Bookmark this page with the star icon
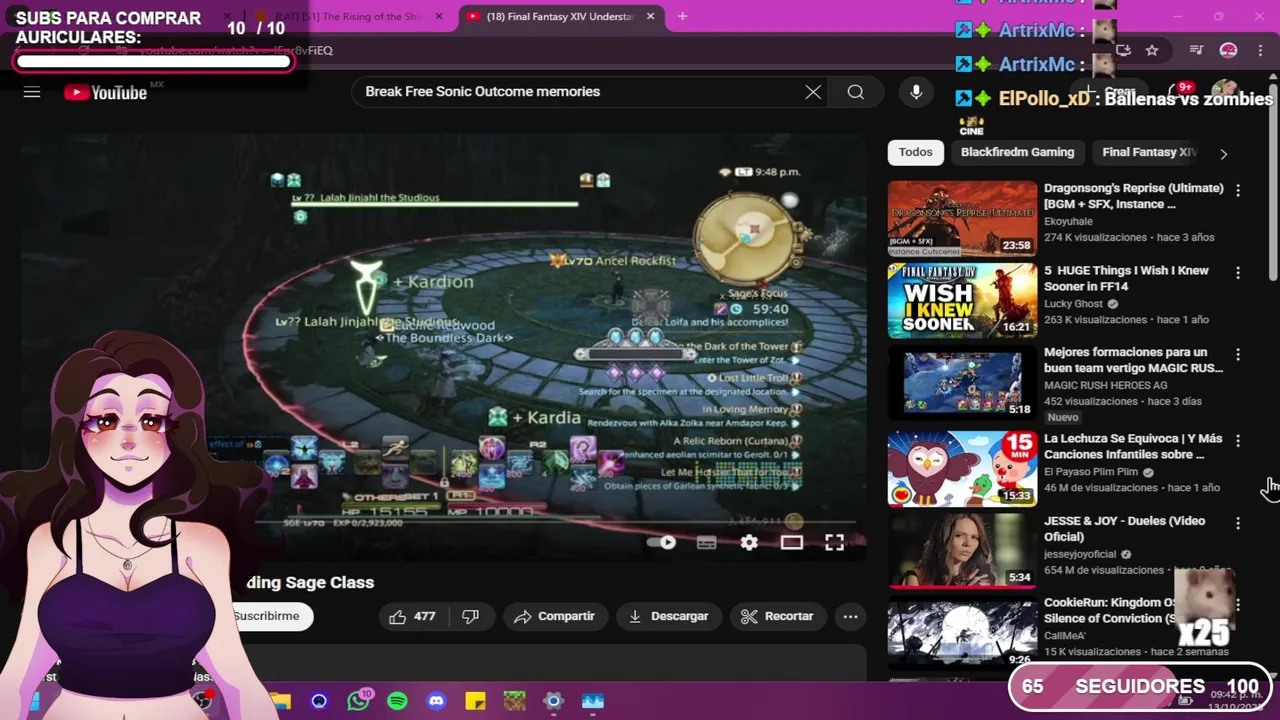The width and height of the screenshot is (1280, 720). point(1152,50)
